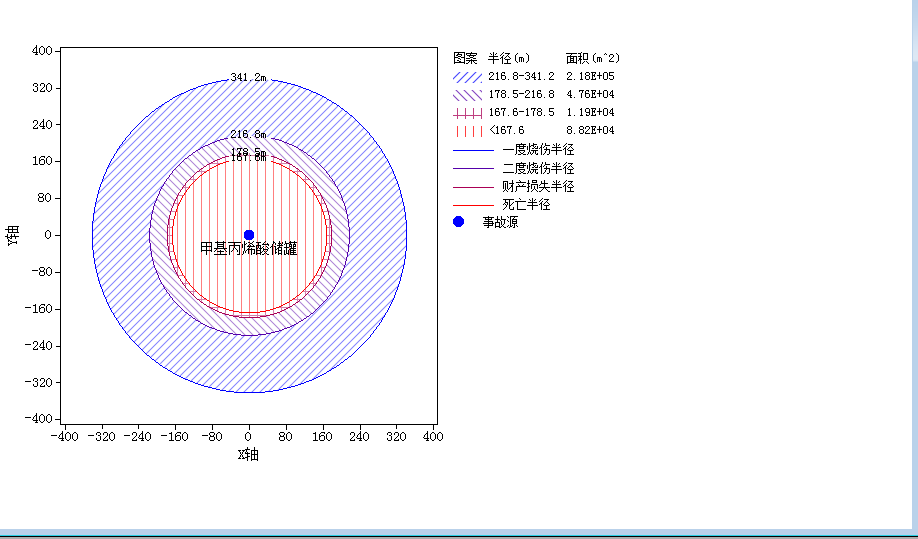This screenshot has width=918, height=539.
Task: Click the blue line sample beside 一度烧伤半径
Action: tap(473, 150)
